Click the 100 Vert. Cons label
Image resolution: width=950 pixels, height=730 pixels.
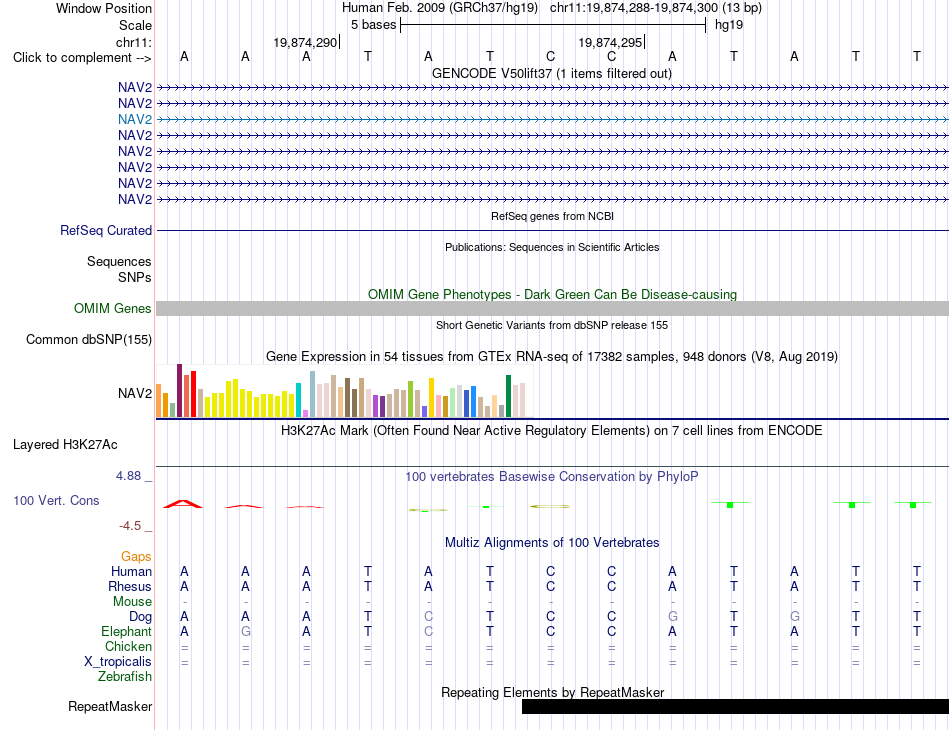(x=56, y=500)
